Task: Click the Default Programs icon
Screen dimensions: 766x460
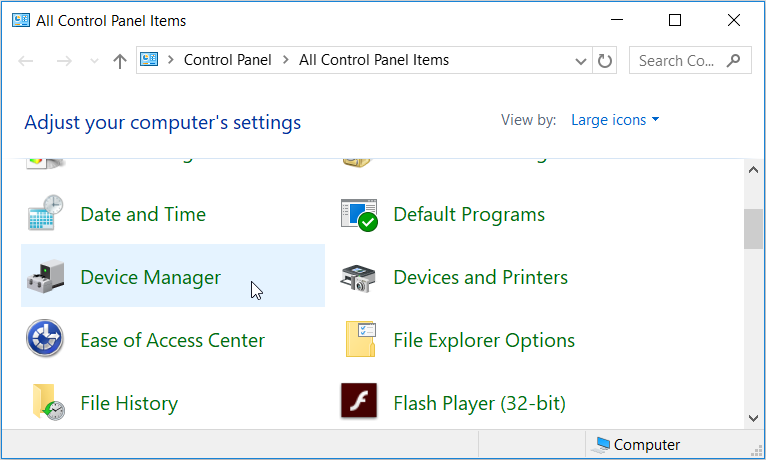Action: coord(358,215)
